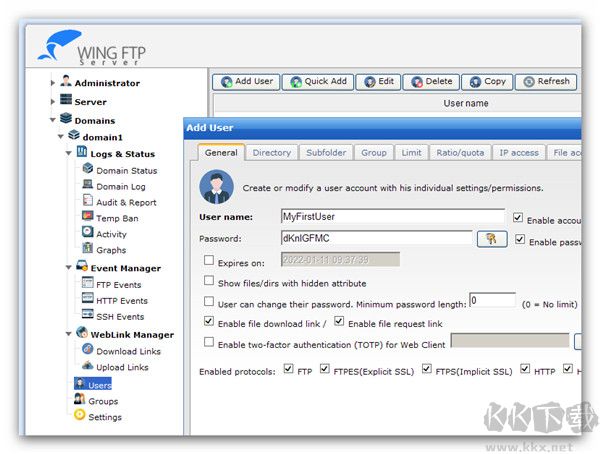Open the IP access tab

click(519, 152)
